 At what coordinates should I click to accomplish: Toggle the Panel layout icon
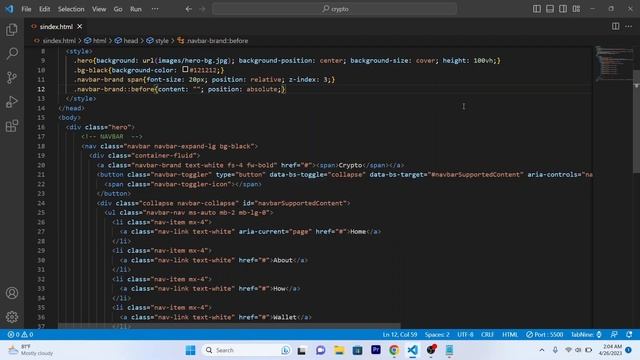550,9
